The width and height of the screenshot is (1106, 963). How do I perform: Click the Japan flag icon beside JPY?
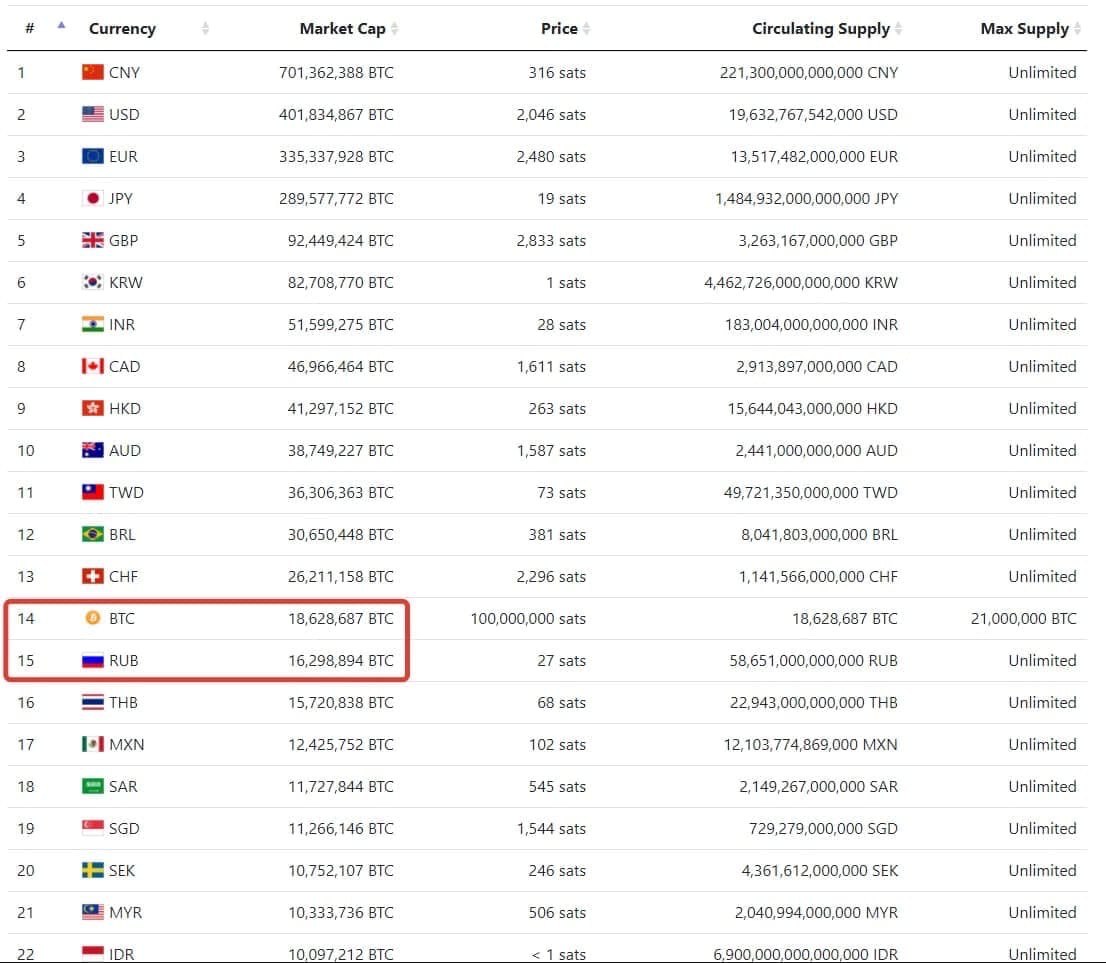[92, 198]
